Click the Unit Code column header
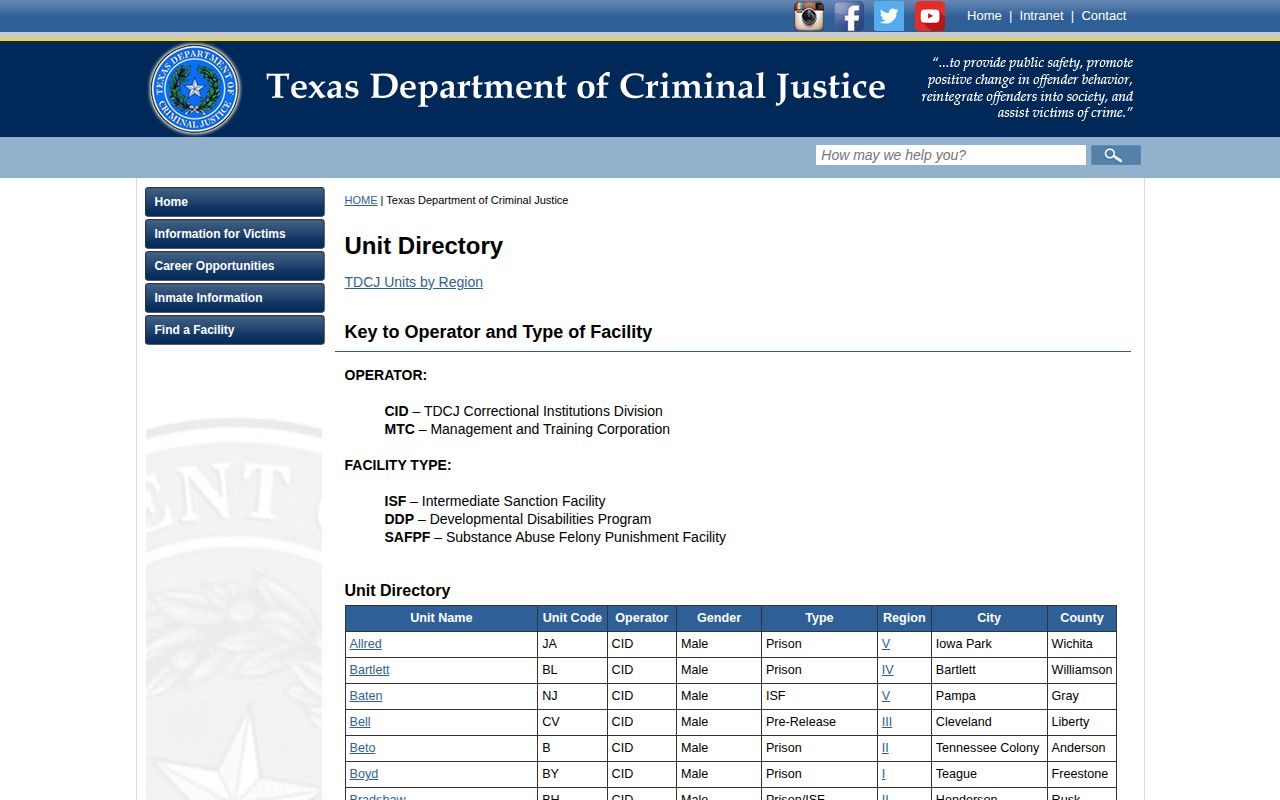1280x800 pixels. click(572, 618)
